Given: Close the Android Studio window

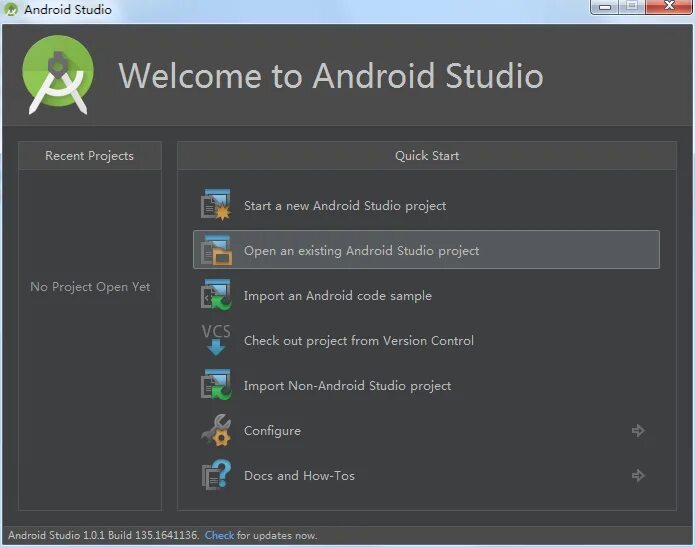Looking at the screenshot, I should click(x=669, y=6).
